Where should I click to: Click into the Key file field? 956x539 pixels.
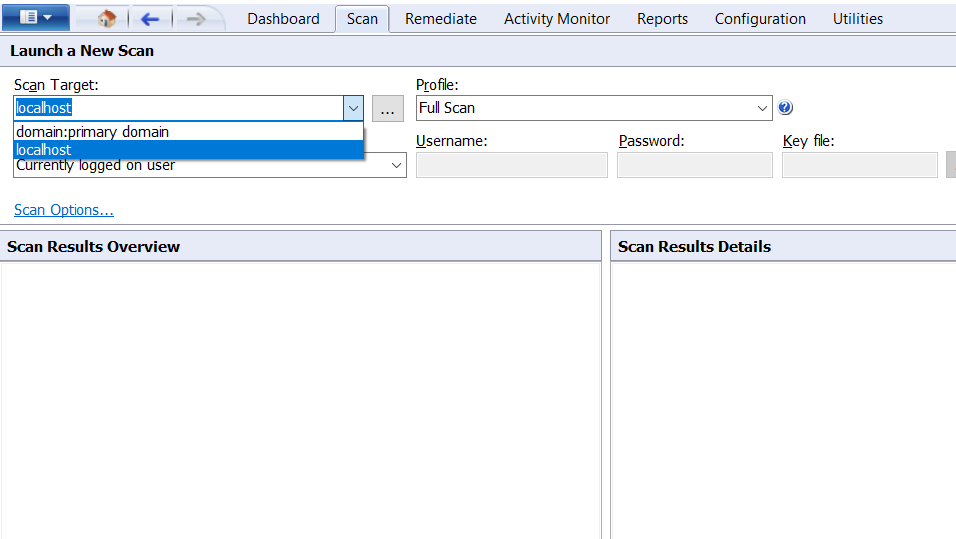click(860, 165)
